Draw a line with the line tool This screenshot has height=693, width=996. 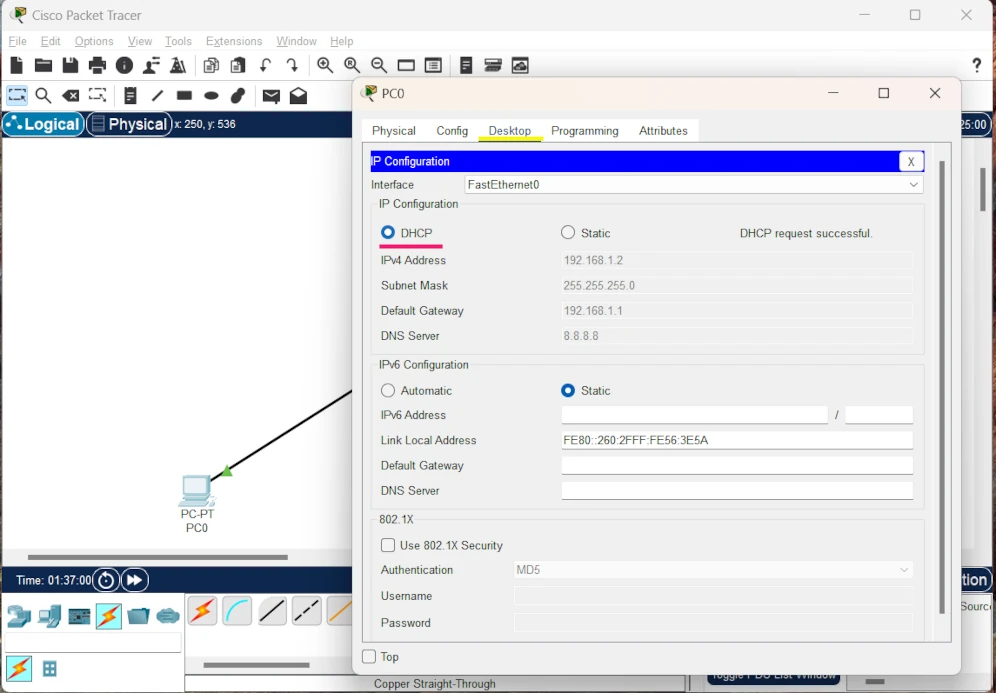(158, 96)
